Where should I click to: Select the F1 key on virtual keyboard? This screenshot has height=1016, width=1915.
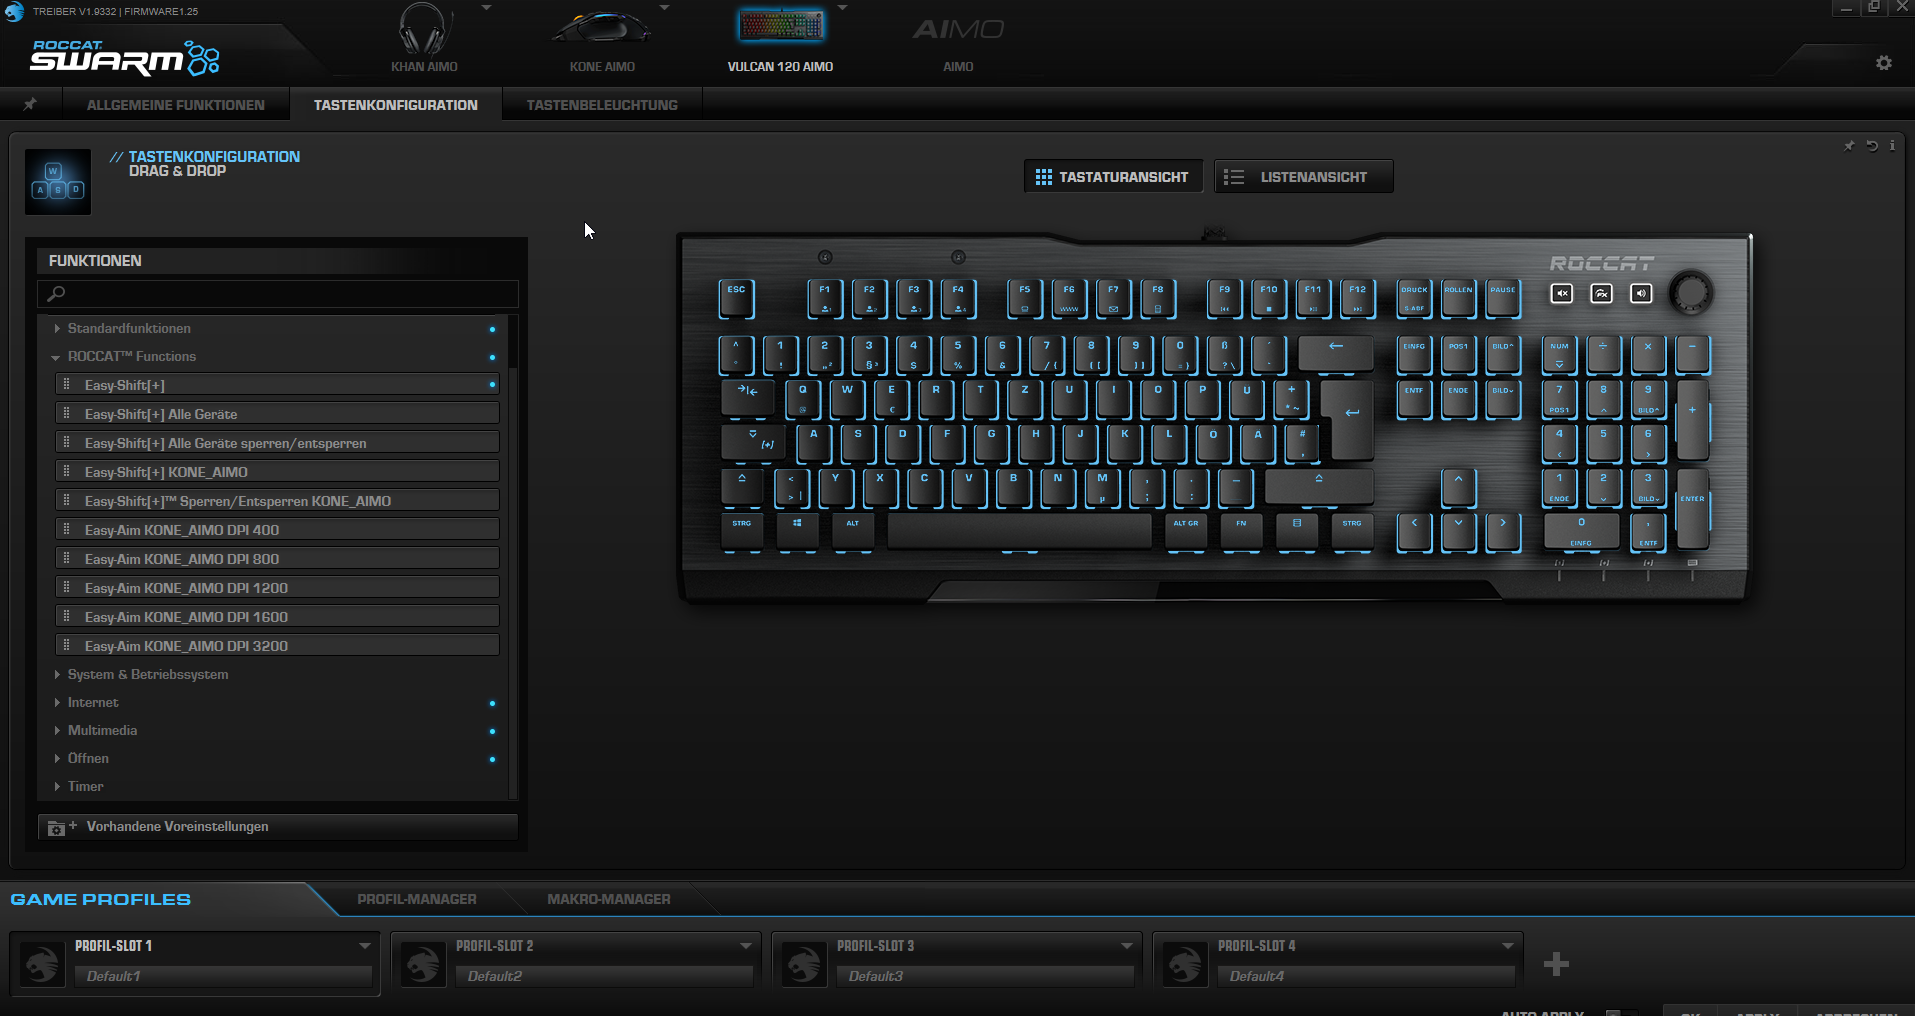(x=825, y=298)
